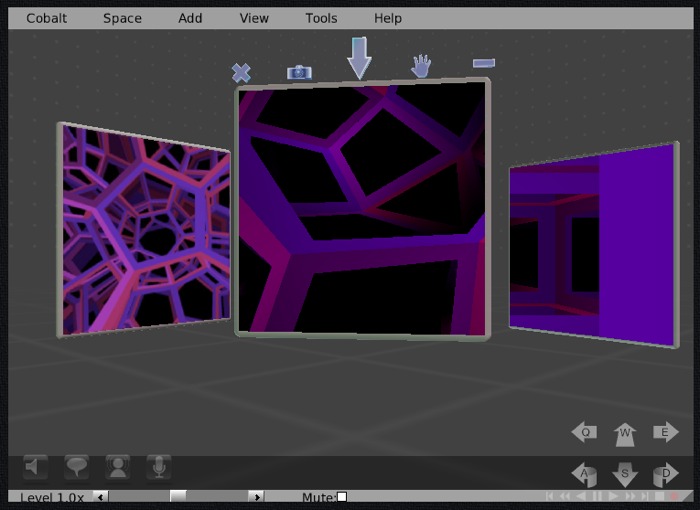The height and width of the screenshot is (510, 700).
Task: Open the Tools menu
Action: (321, 18)
